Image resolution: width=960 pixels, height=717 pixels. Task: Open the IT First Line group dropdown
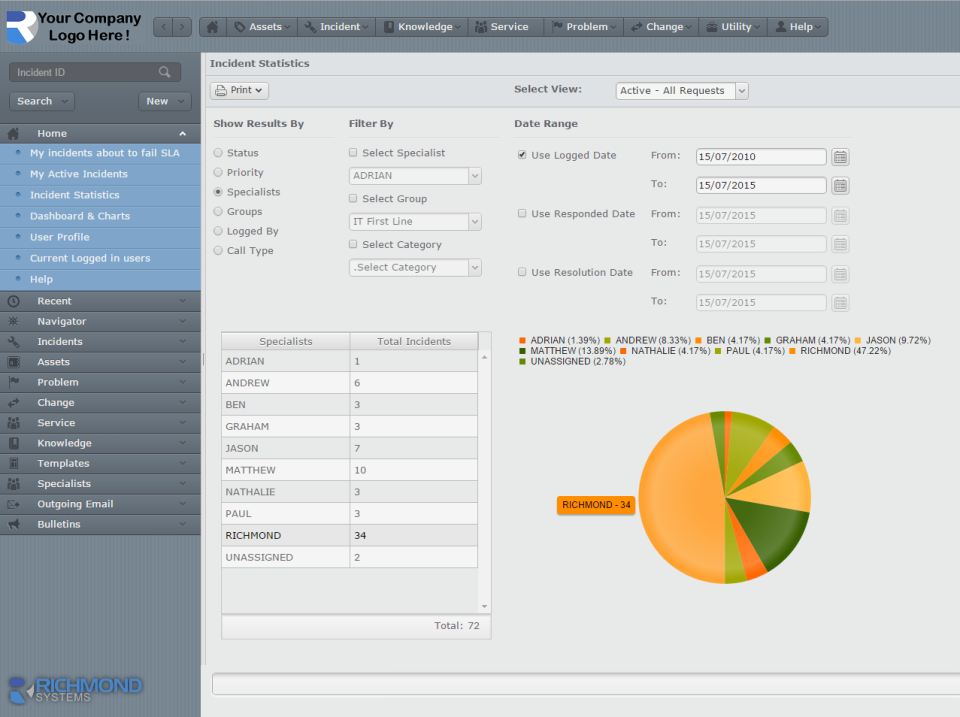click(473, 221)
